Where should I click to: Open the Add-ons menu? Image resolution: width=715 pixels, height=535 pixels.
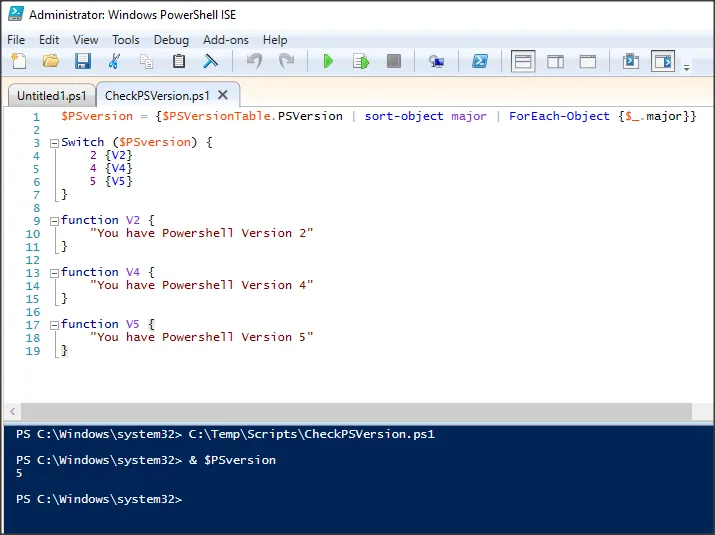pyautogui.click(x=226, y=40)
